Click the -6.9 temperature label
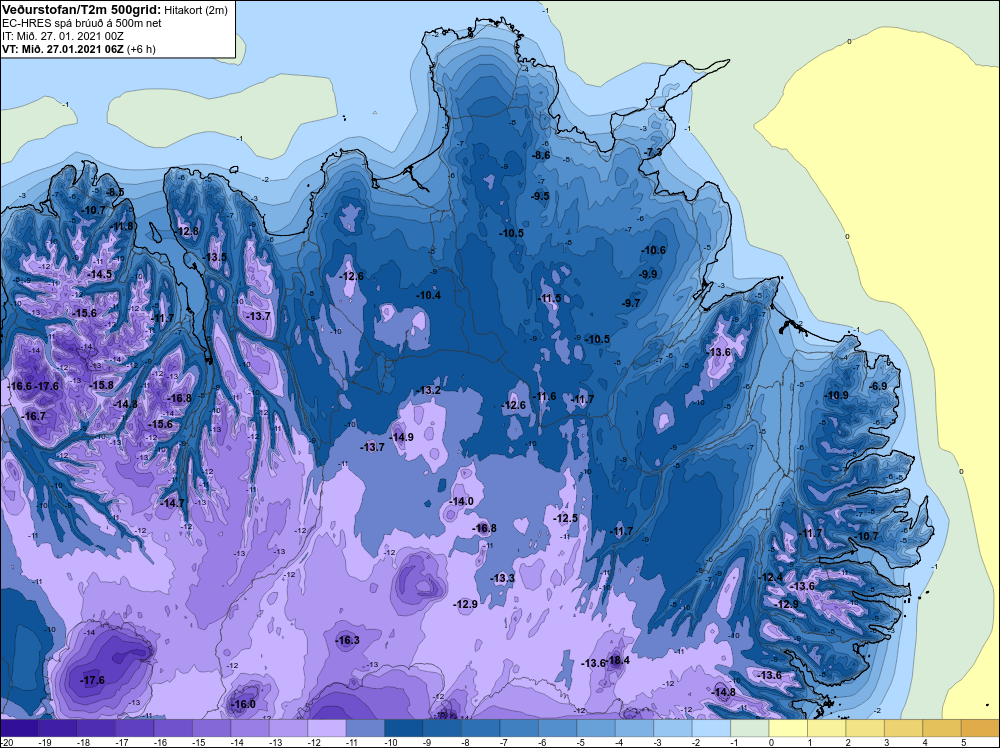1000x748 pixels. 879,386
